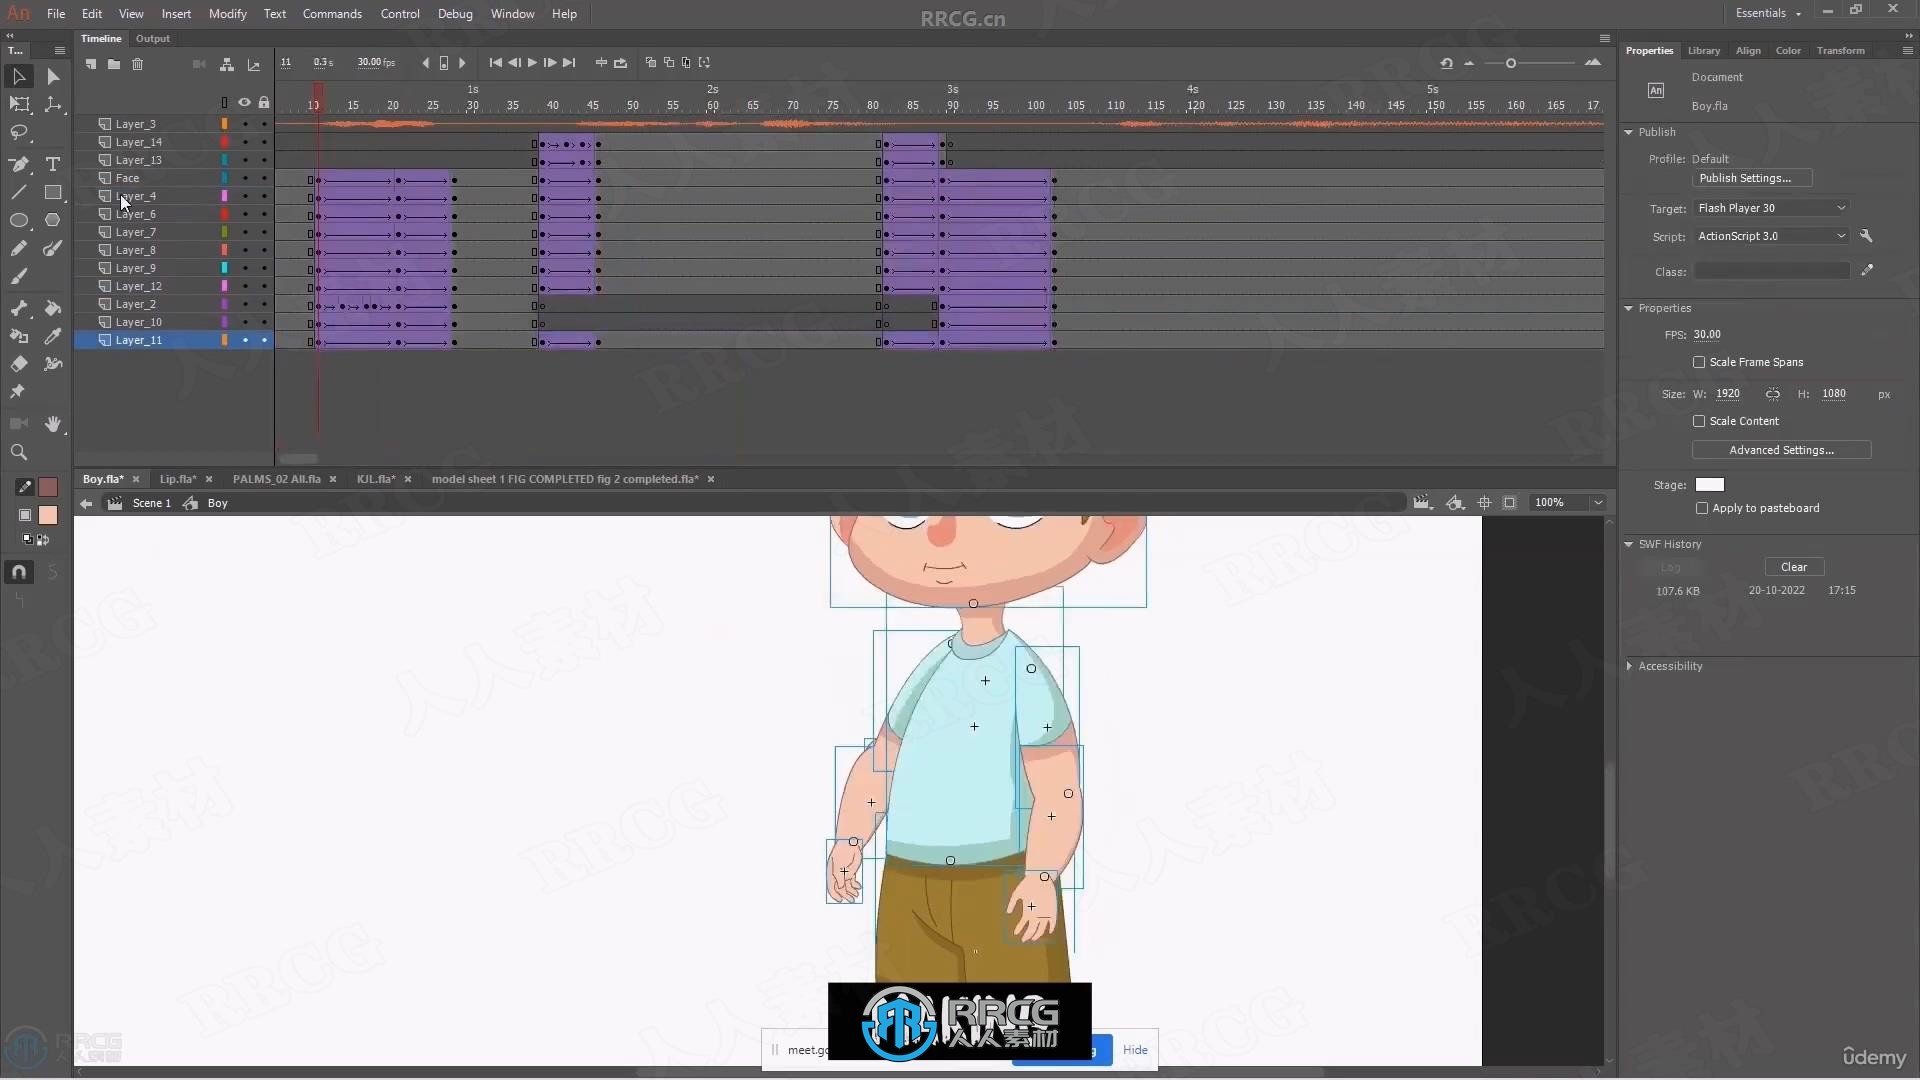Click the Advanced Settings button
The width and height of the screenshot is (1920, 1080).
[1781, 450]
